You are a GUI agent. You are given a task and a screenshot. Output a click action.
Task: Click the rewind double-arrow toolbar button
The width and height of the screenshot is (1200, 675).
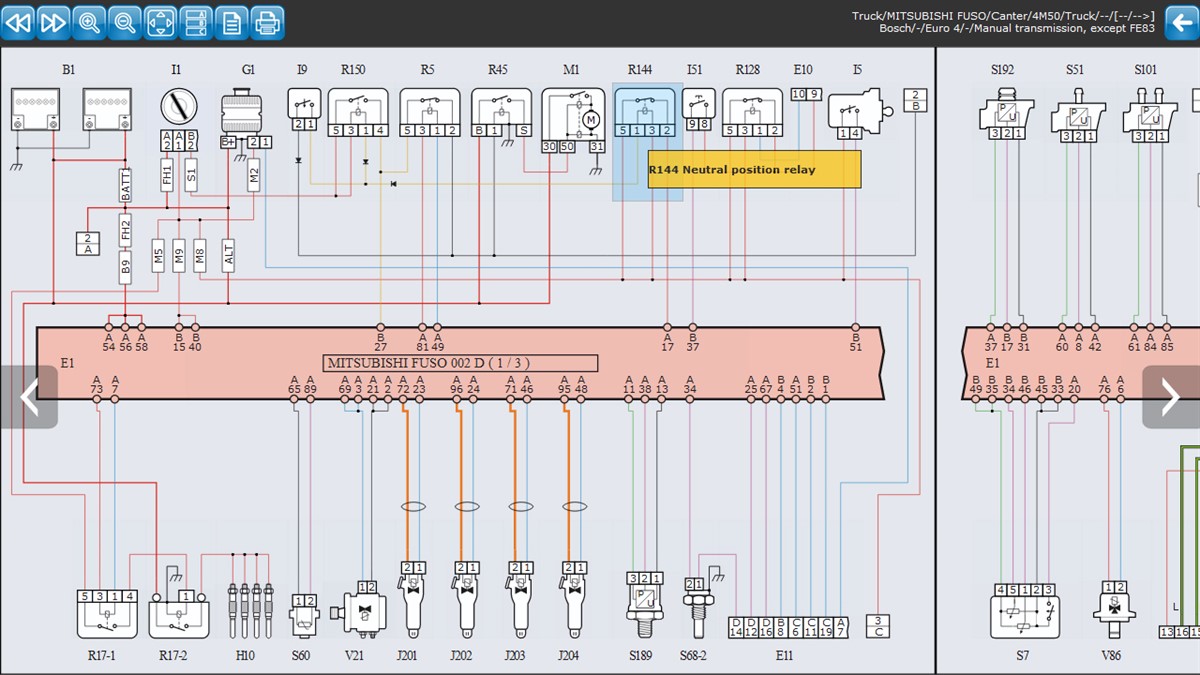point(18,22)
